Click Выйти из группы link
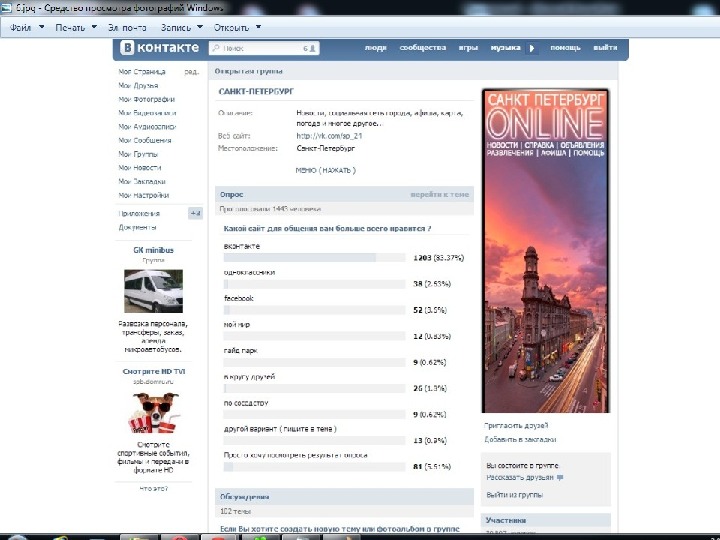Screen dimensions: 720x540 (515, 495)
